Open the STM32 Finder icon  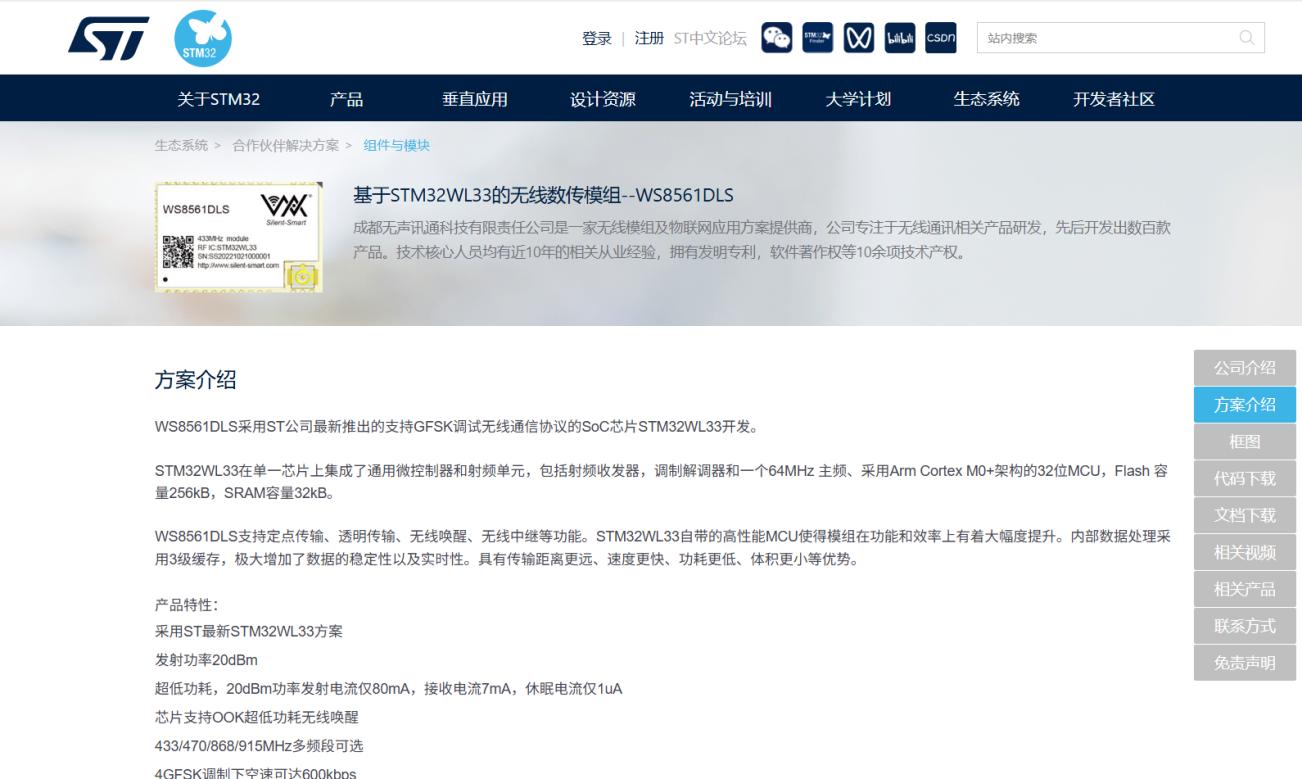[x=817, y=38]
